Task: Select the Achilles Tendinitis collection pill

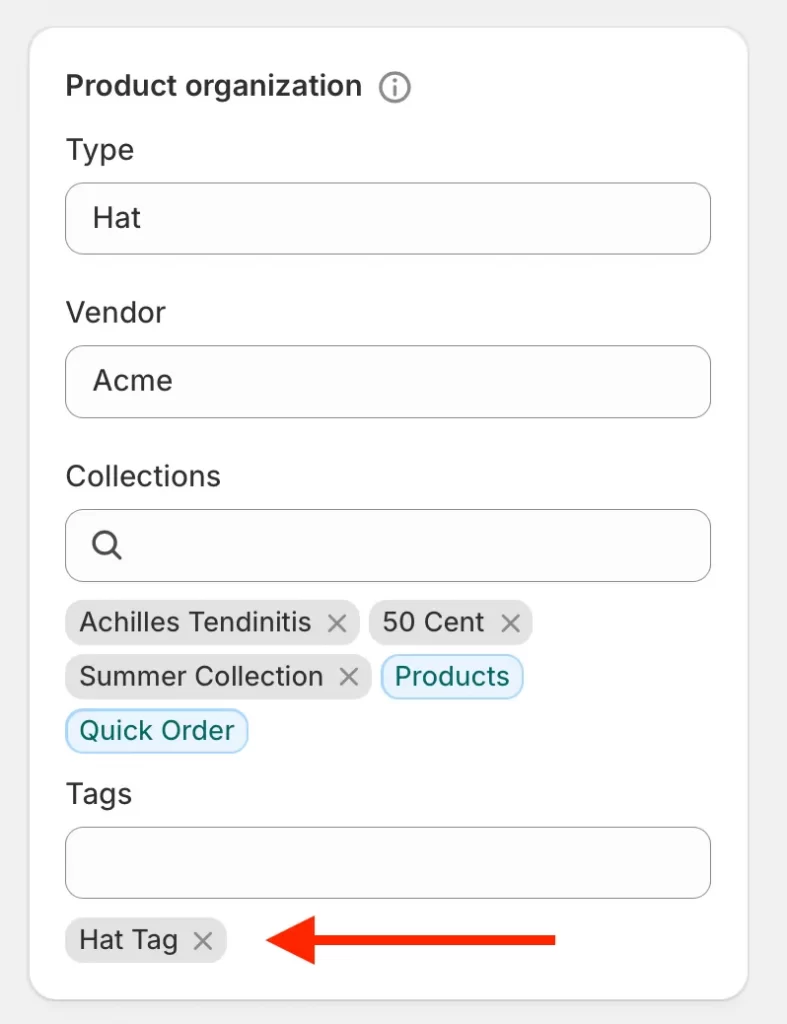Action: [195, 622]
